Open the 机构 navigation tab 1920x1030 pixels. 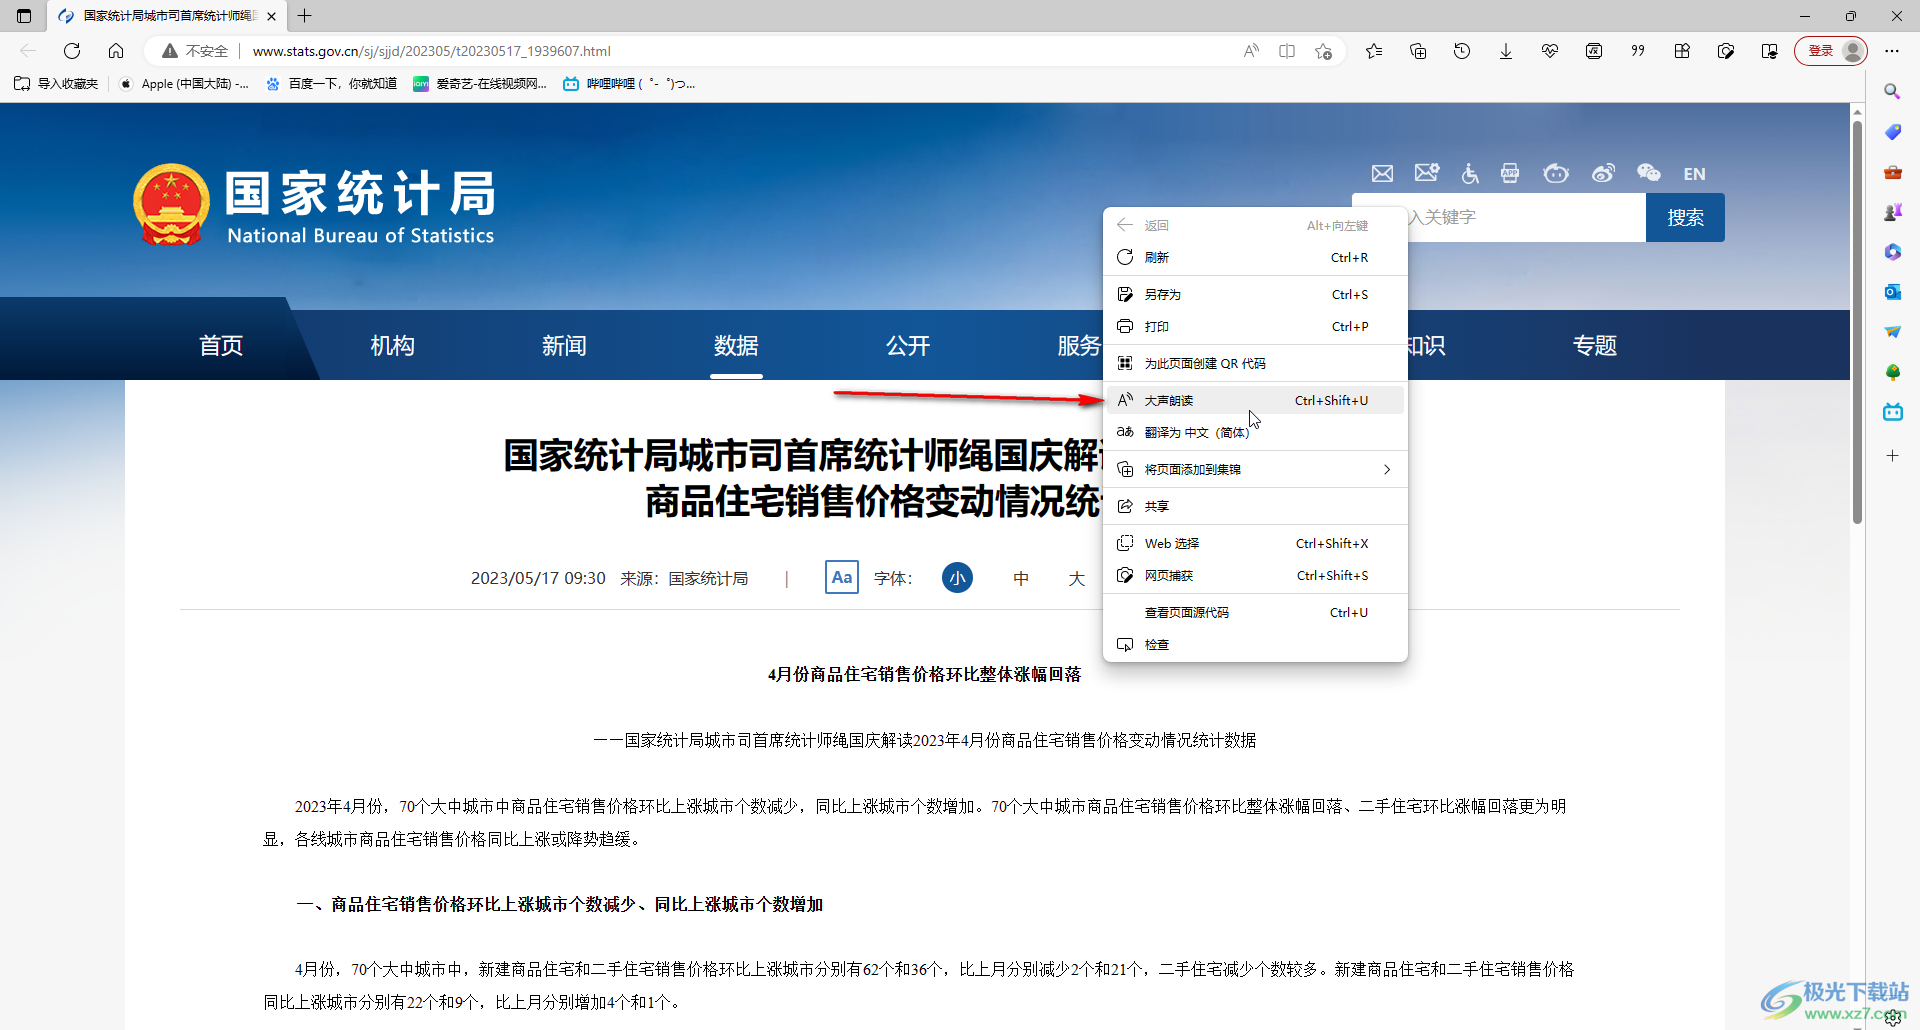pos(393,346)
